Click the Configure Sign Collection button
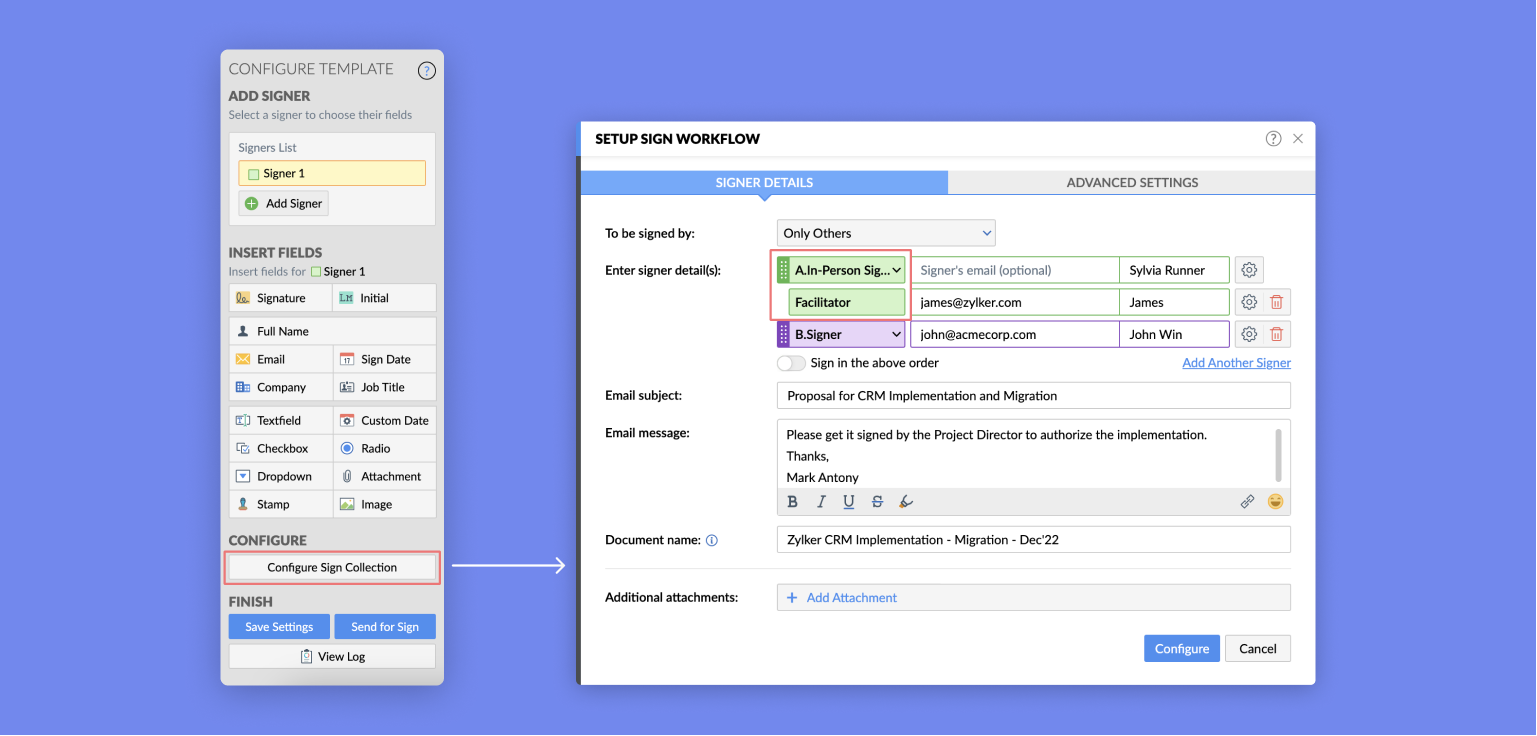1537x736 pixels. (x=332, y=567)
